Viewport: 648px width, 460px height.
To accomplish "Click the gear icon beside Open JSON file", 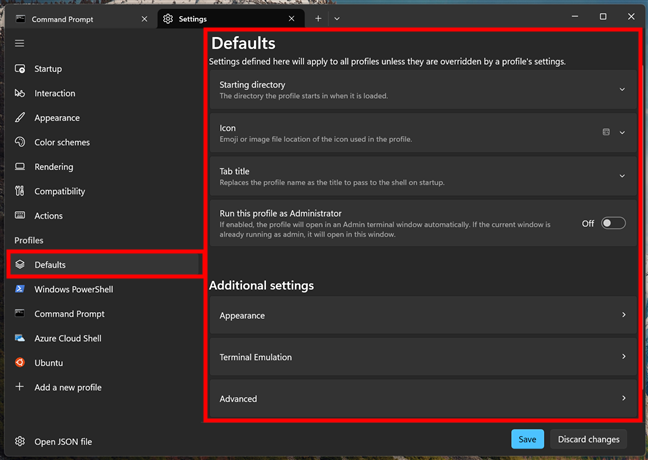I will [x=20, y=441].
